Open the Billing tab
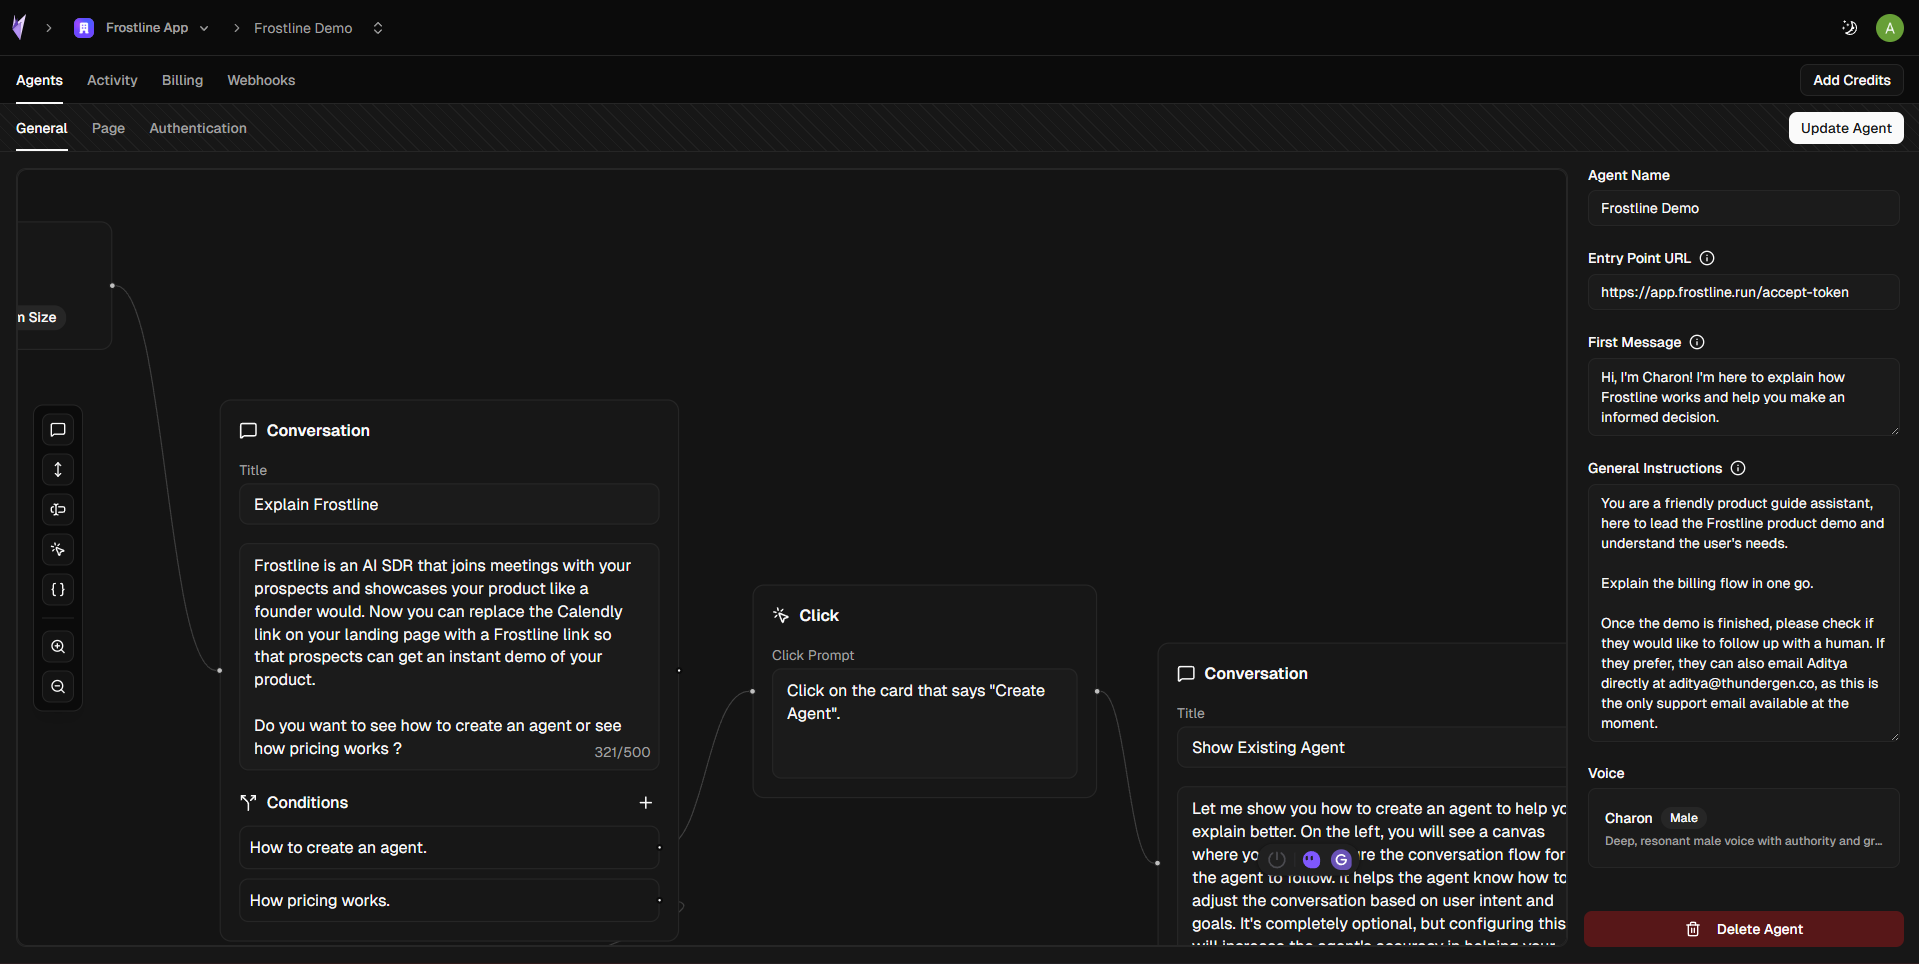Screen dimensions: 1919x964 click(182, 80)
